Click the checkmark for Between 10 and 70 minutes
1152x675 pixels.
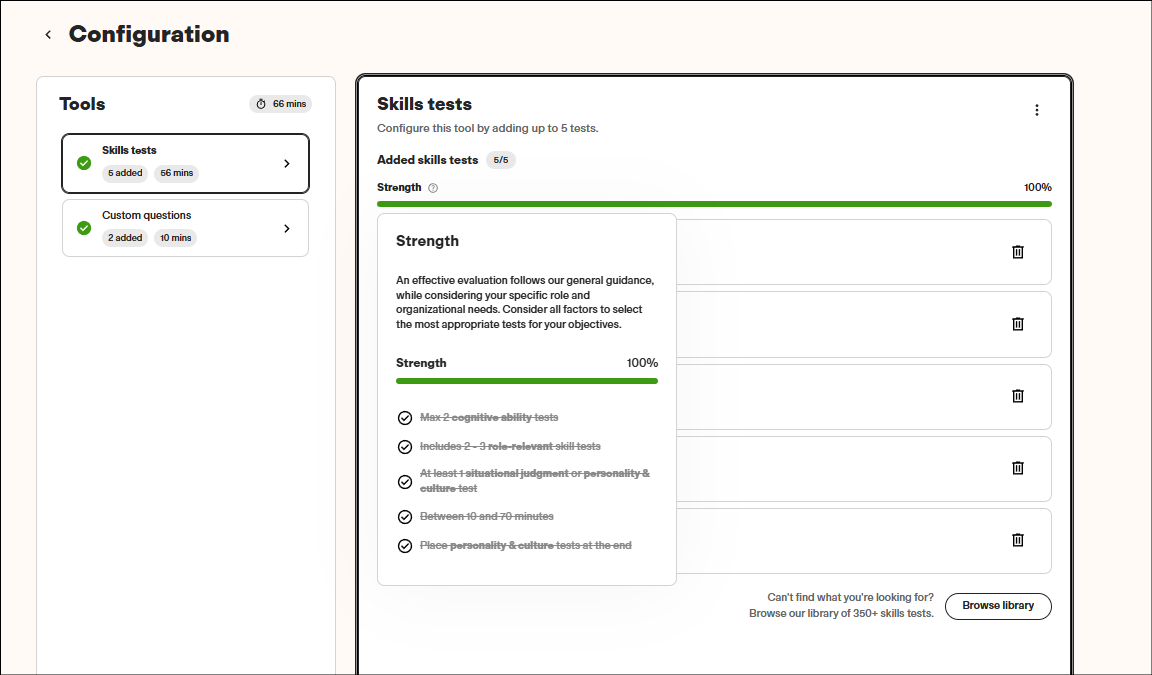coord(405,517)
